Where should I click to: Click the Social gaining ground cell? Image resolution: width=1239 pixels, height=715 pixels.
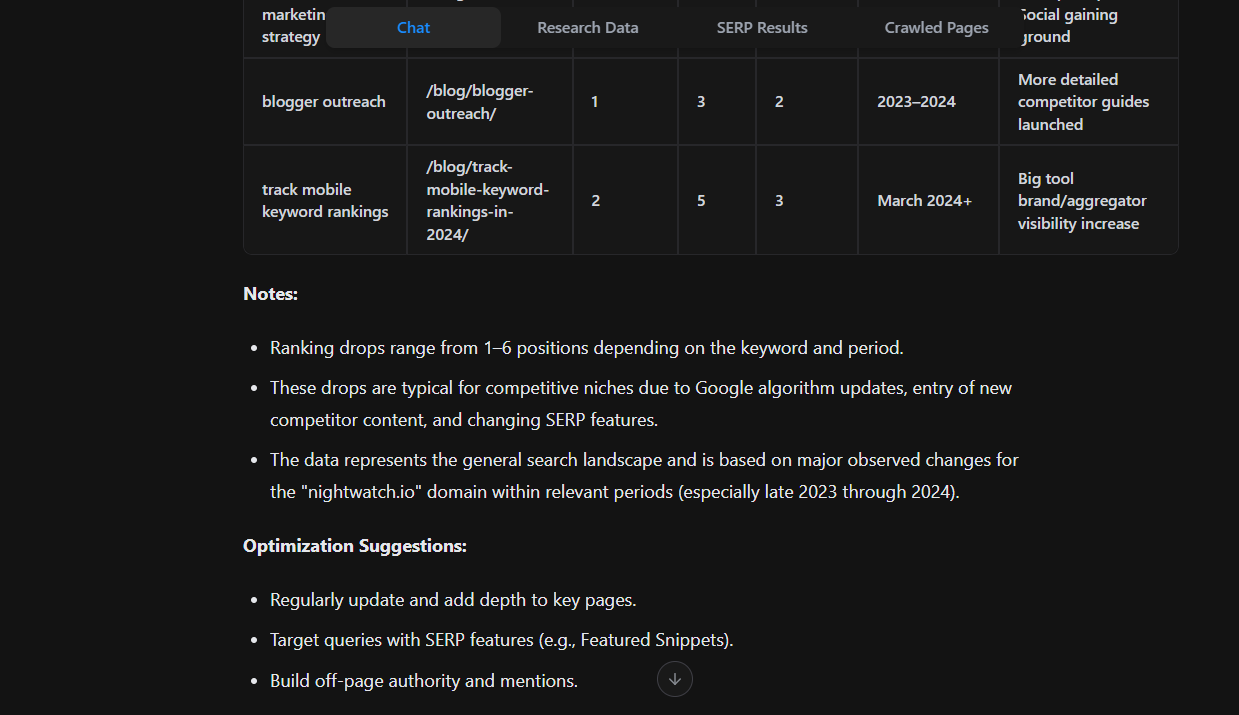1068,25
